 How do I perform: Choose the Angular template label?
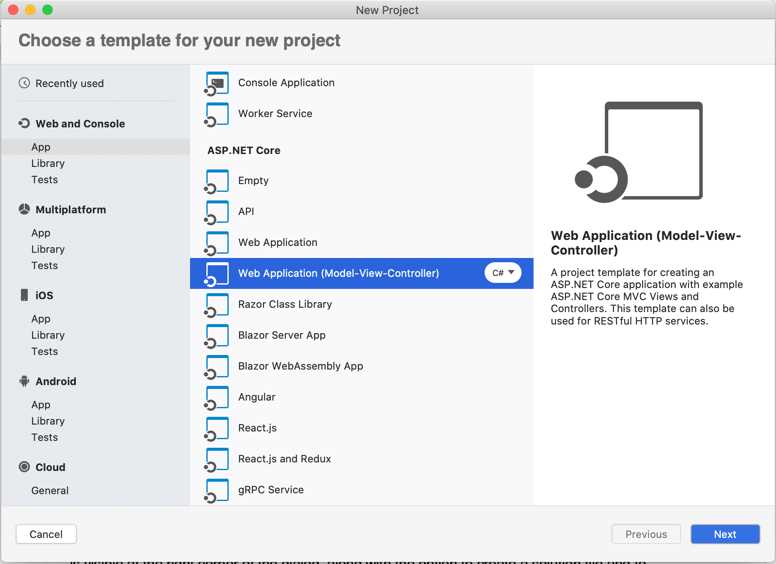click(x=257, y=397)
